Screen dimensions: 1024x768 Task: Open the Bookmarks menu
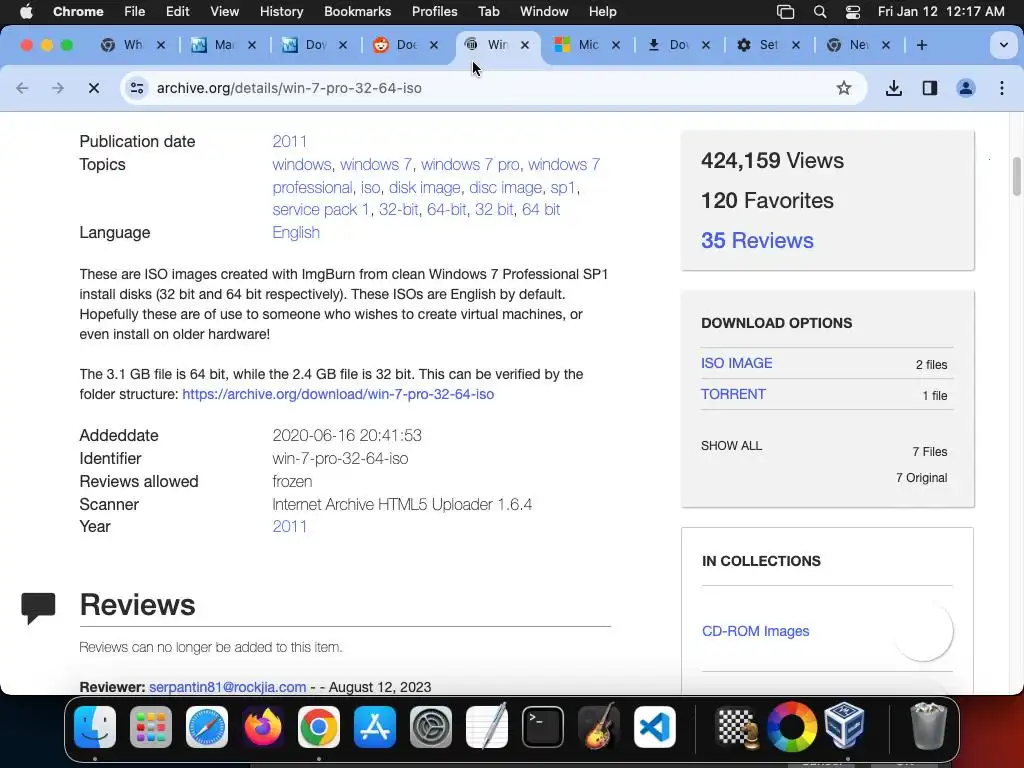(x=357, y=11)
